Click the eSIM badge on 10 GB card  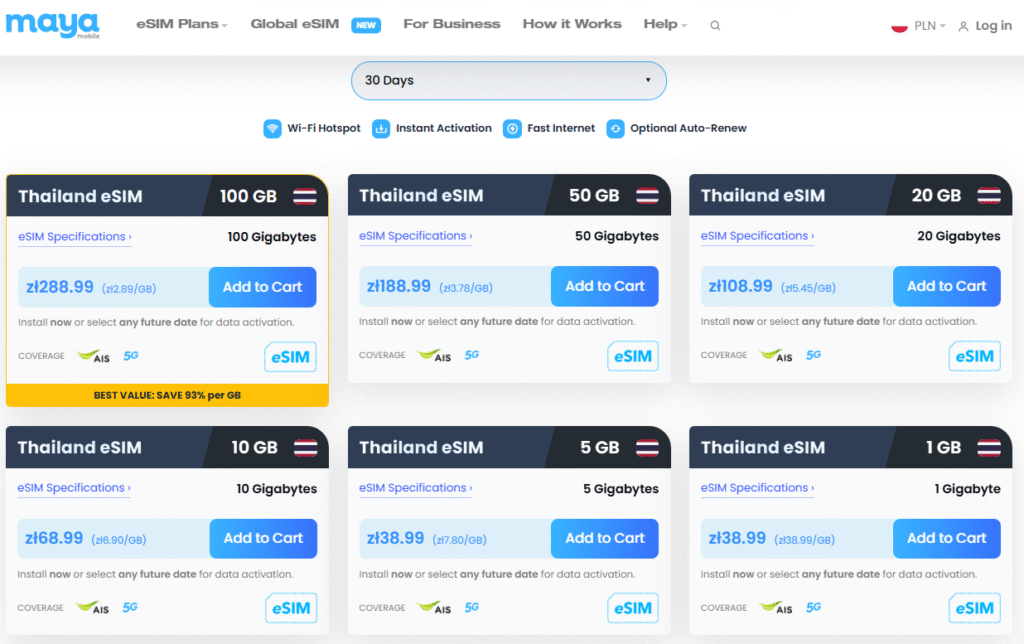(291, 609)
